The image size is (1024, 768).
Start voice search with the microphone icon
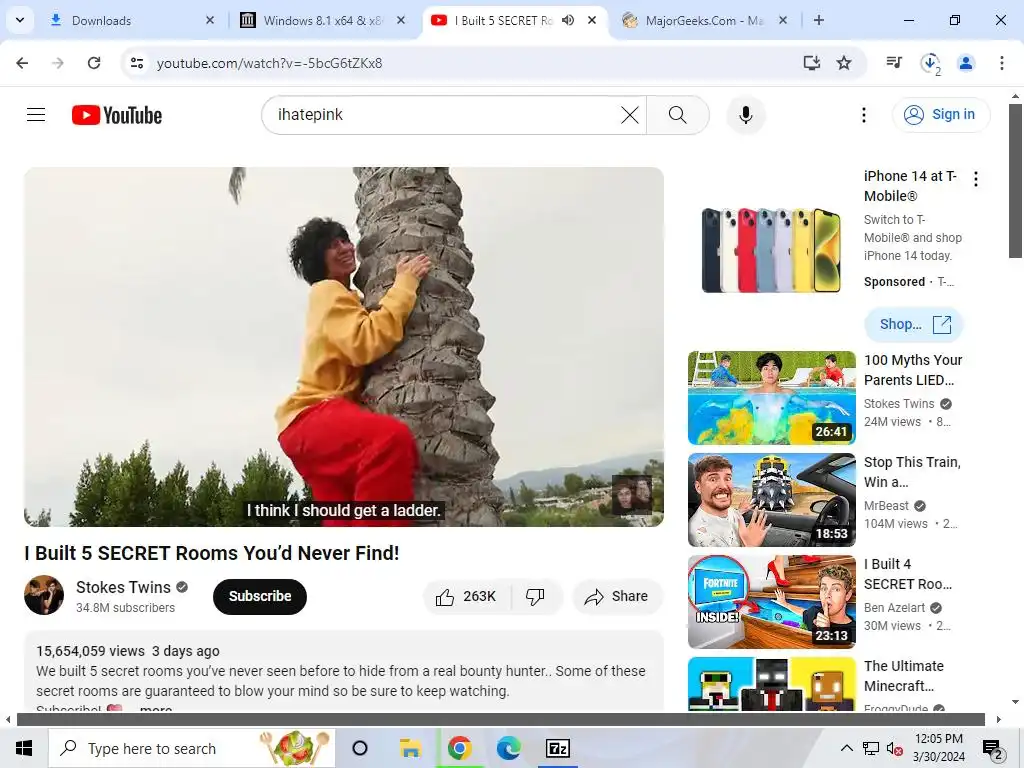[745, 115]
